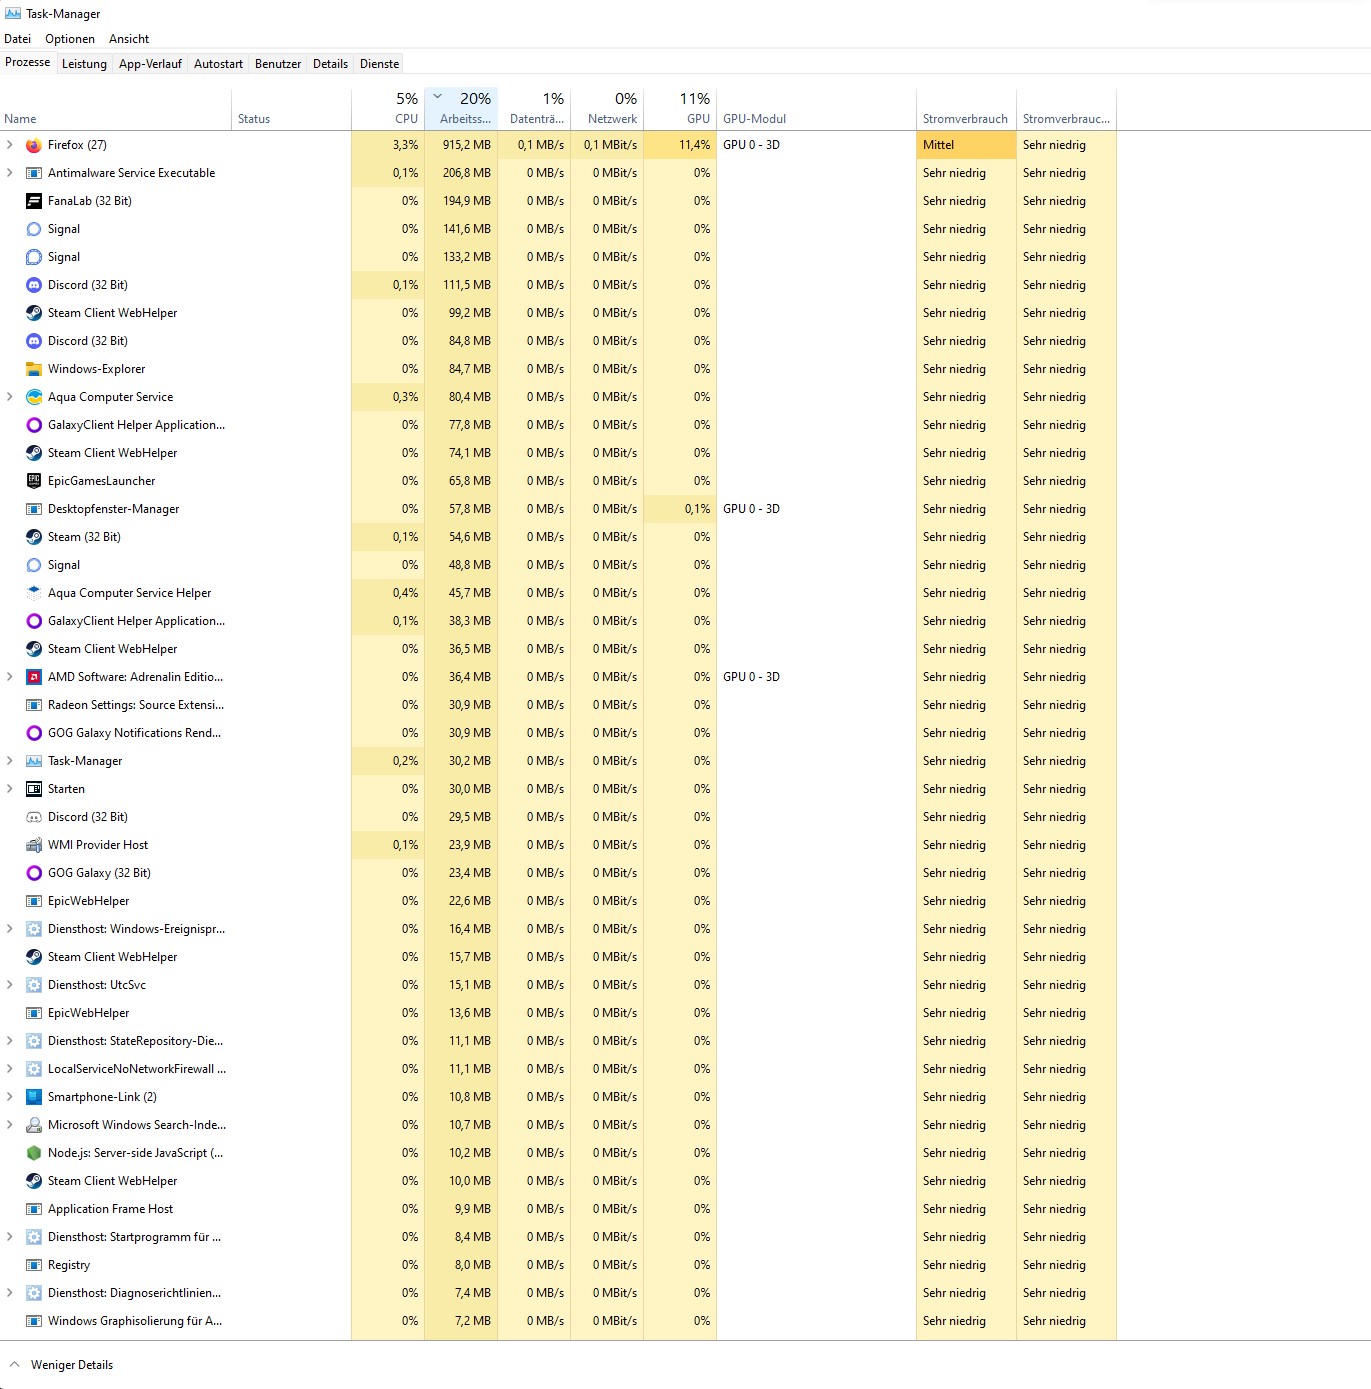This screenshot has width=1371, height=1389.
Task: Expand Diensthost: Diagnoserichtlinien row
Action: (x=10, y=1293)
